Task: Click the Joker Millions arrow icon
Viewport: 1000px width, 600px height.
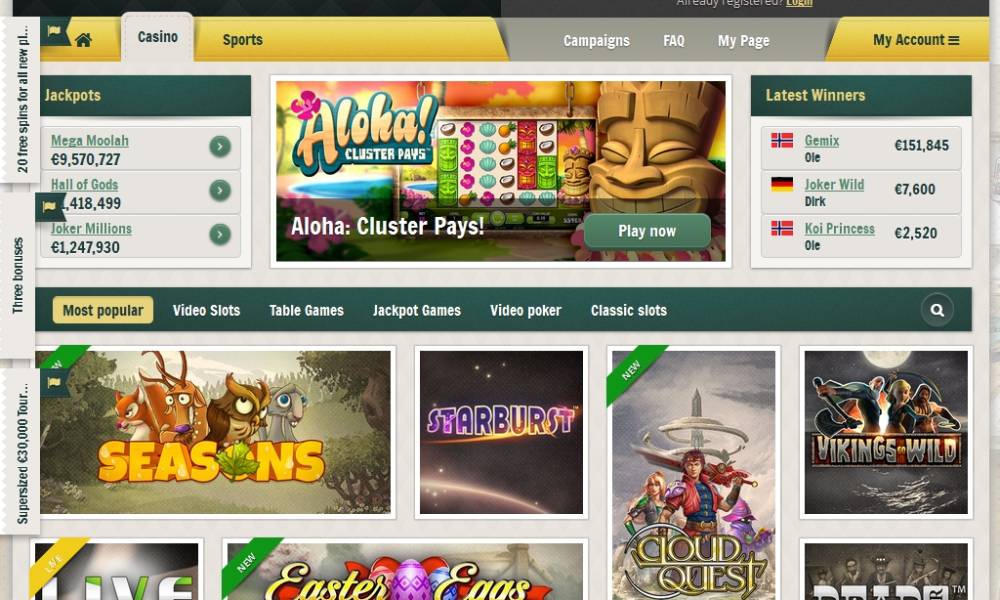Action: click(x=220, y=234)
